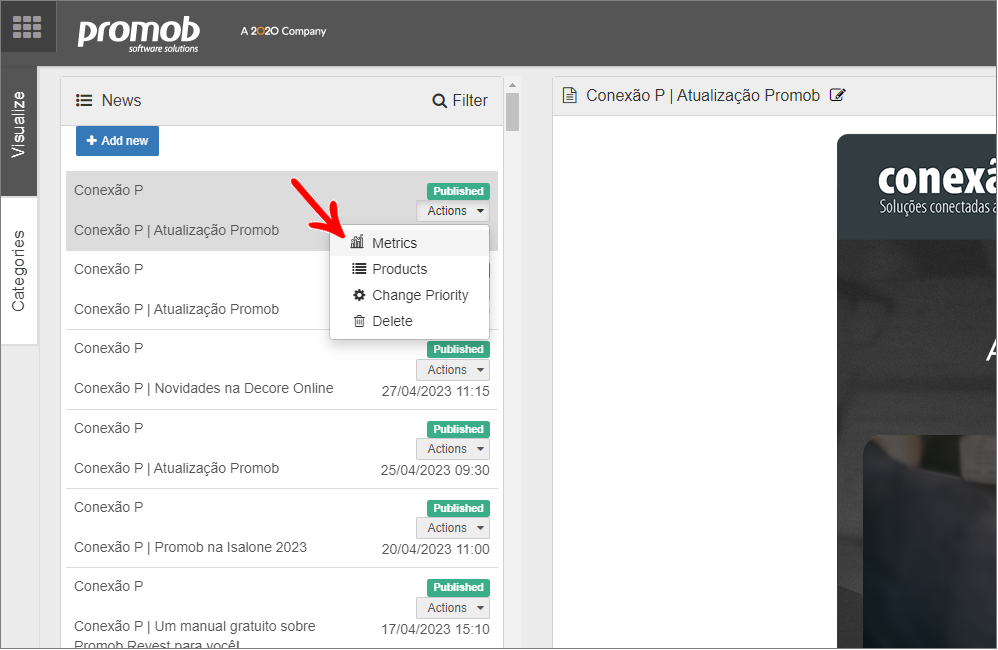This screenshot has width=998, height=650.
Task: Open Actions dropdown for Promob na Isalone 2023
Action: click(x=453, y=528)
